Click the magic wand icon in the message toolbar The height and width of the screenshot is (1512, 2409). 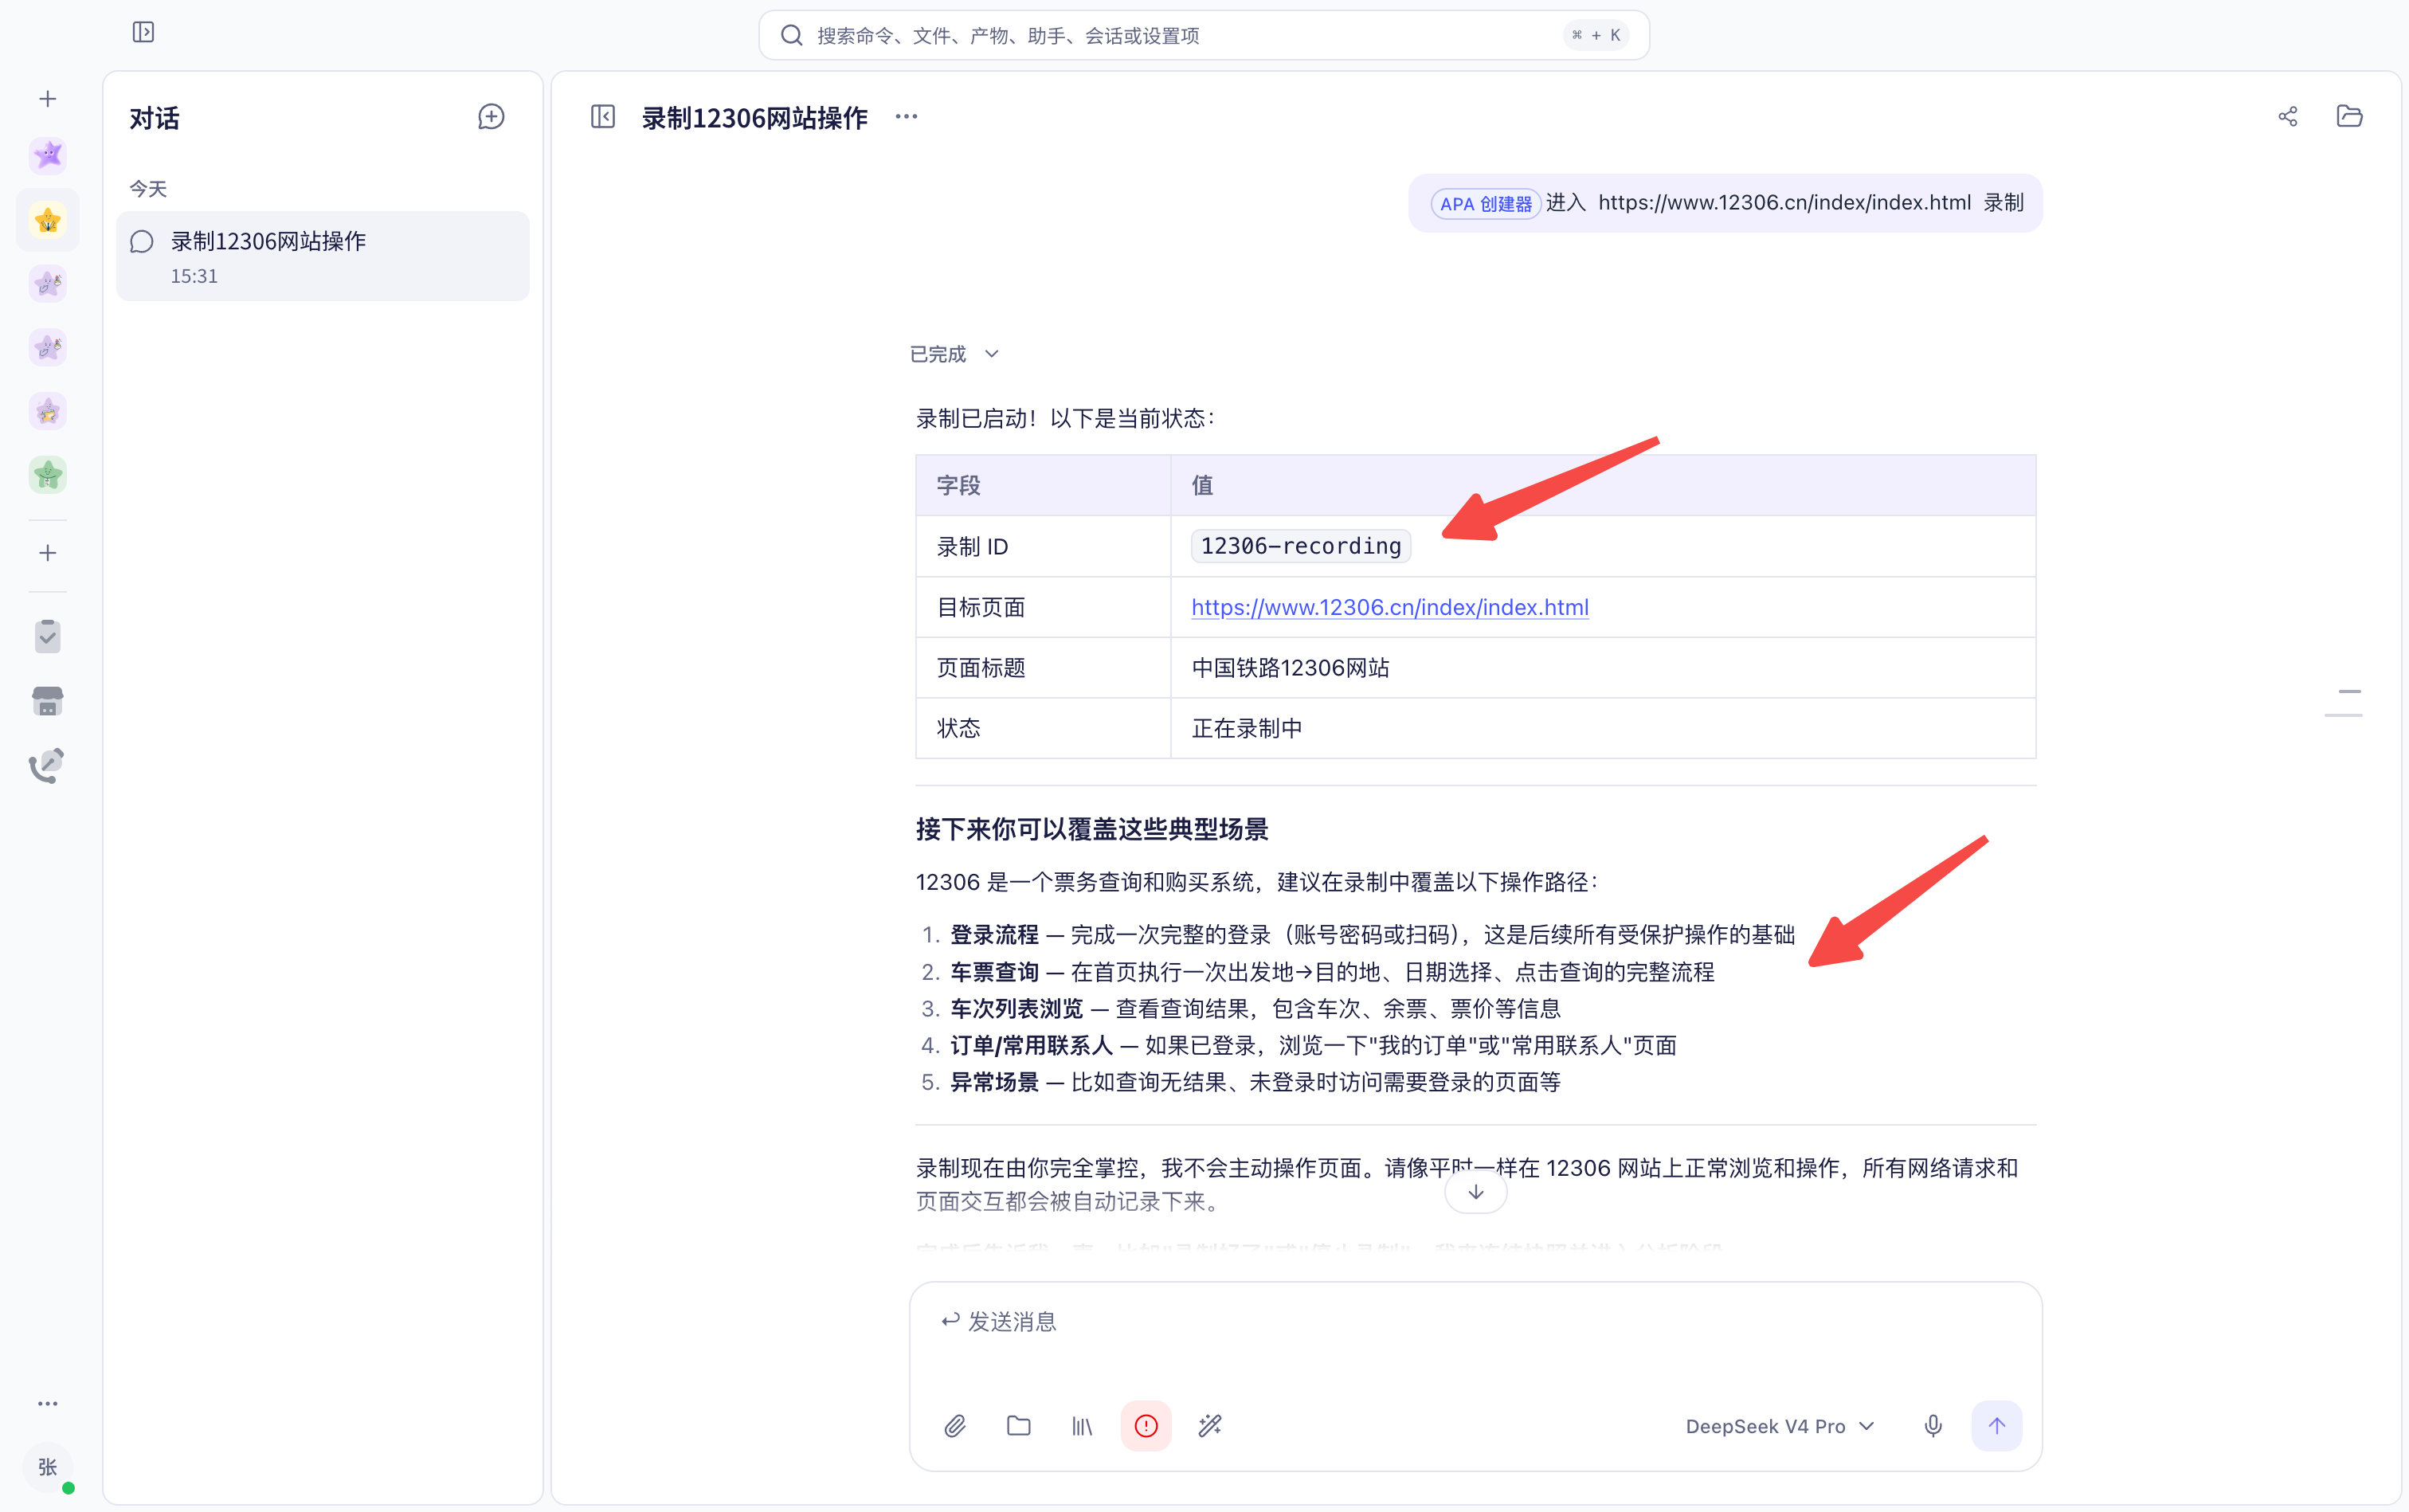[1210, 1426]
